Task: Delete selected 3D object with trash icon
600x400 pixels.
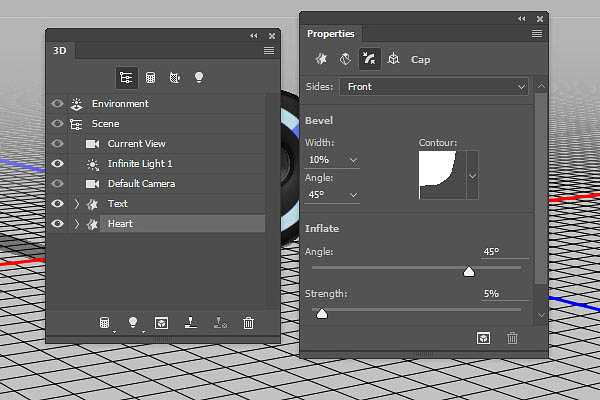Action: 249,323
